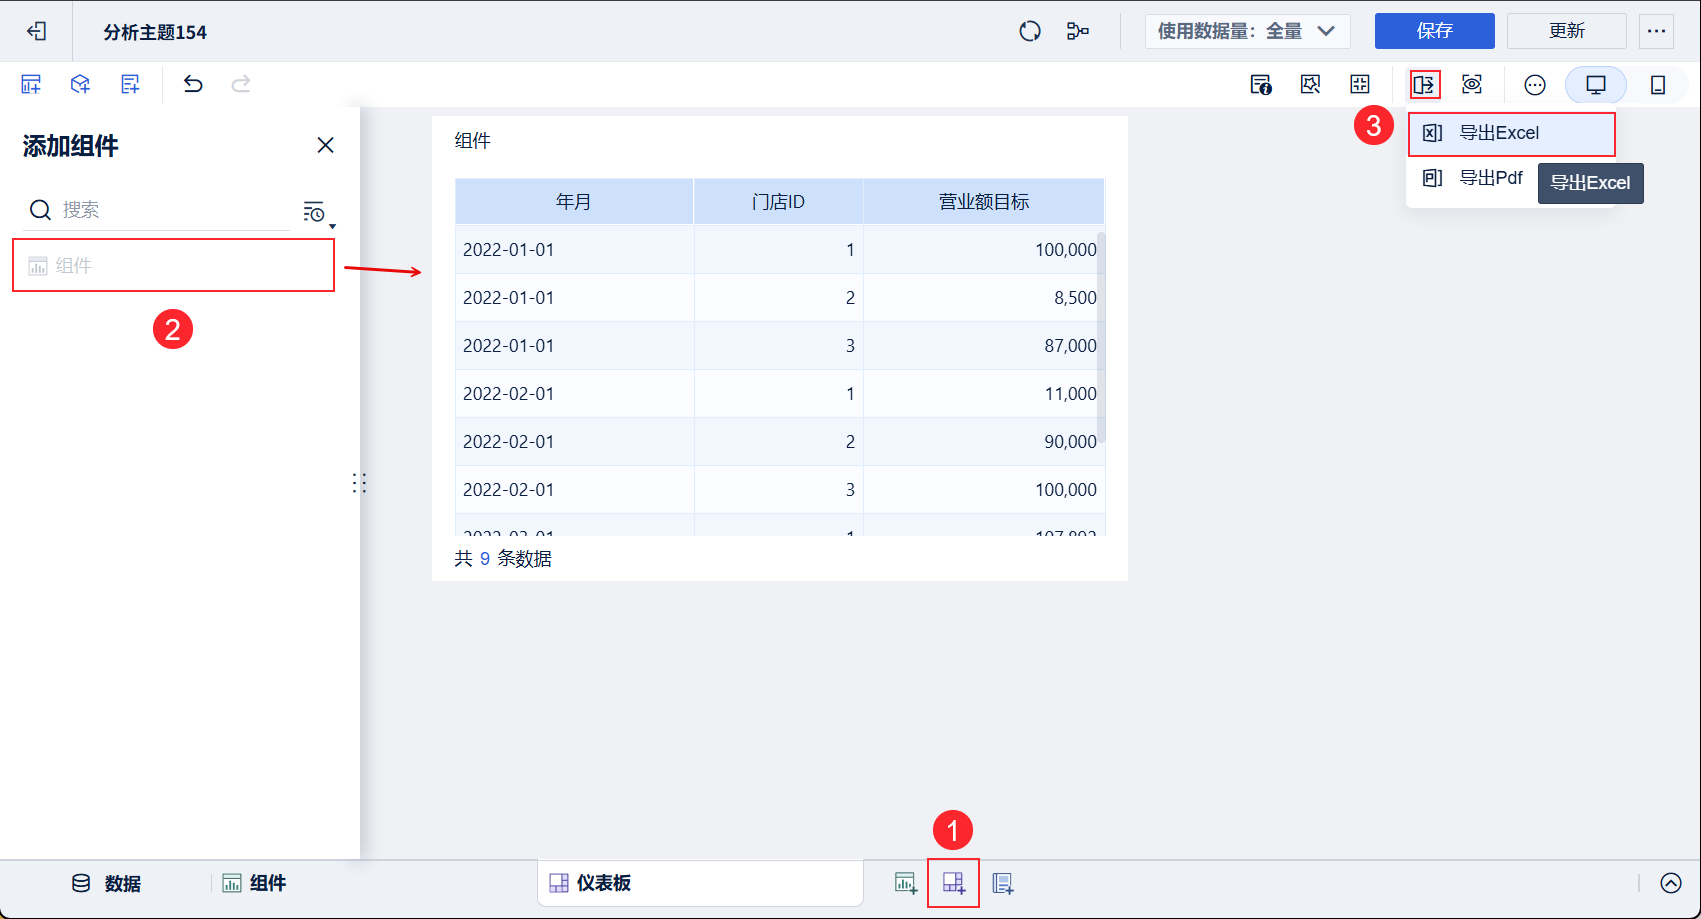Click the undo icon
1701x919 pixels.
click(x=193, y=84)
